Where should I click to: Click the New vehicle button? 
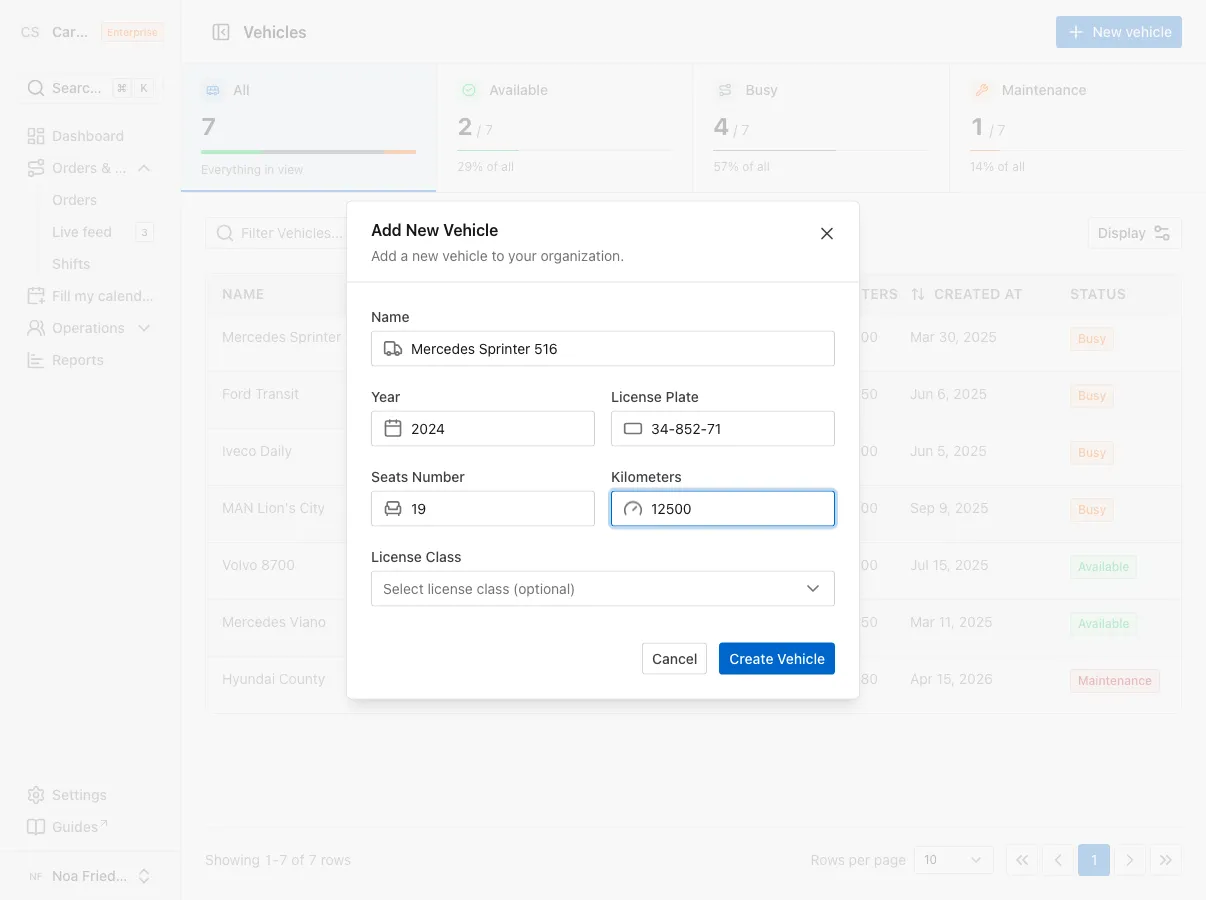coord(1119,32)
